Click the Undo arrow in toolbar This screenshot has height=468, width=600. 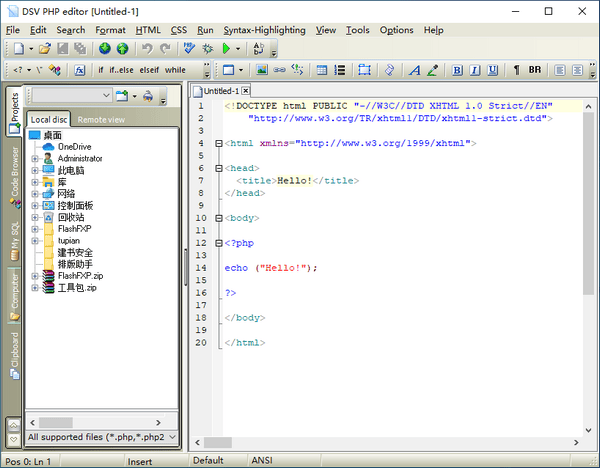click(147, 48)
